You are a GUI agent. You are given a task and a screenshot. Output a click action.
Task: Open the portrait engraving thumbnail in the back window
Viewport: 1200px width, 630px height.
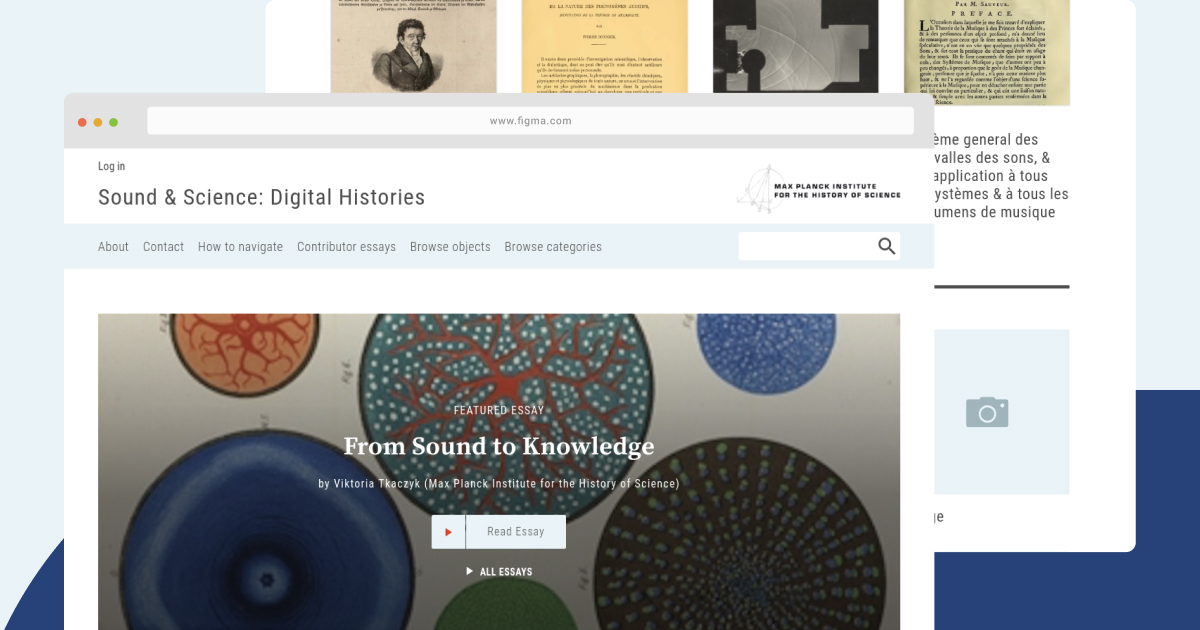pyautogui.click(x=413, y=47)
